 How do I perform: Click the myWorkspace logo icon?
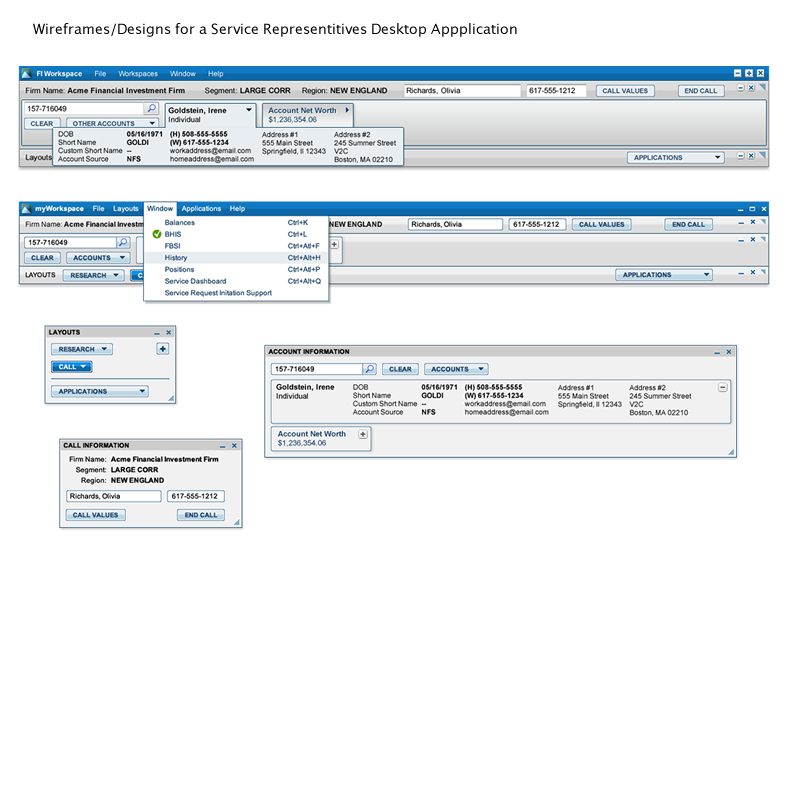[26, 209]
